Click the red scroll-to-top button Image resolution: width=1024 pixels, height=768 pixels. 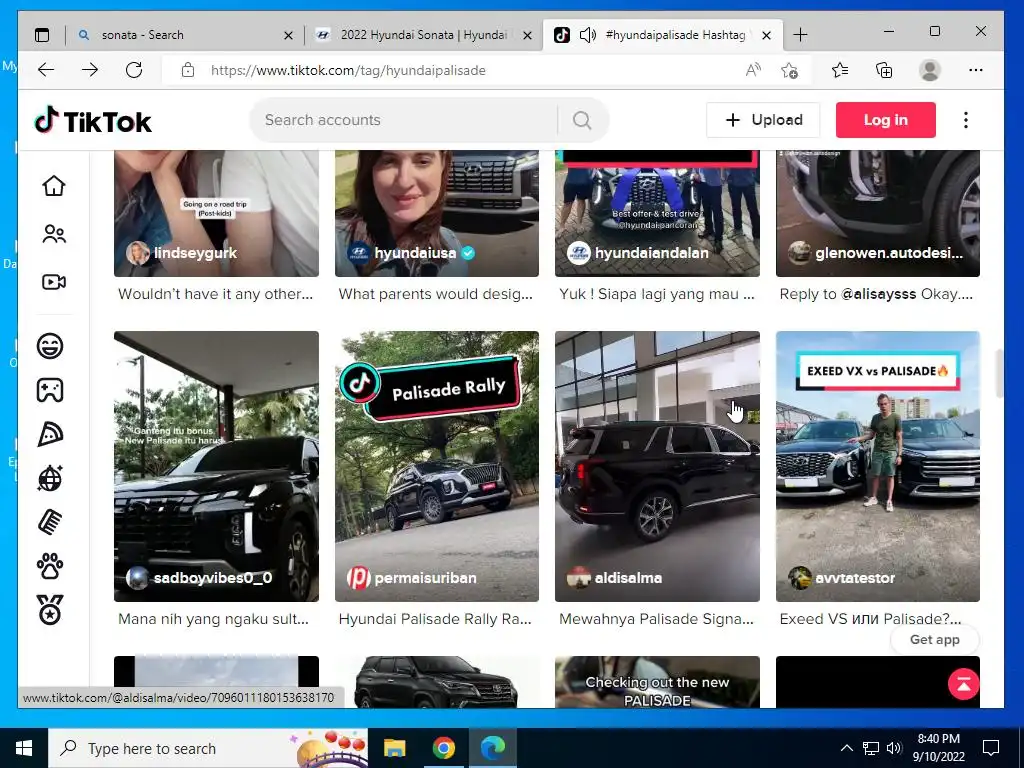pyautogui.click(x=963, y=684)
